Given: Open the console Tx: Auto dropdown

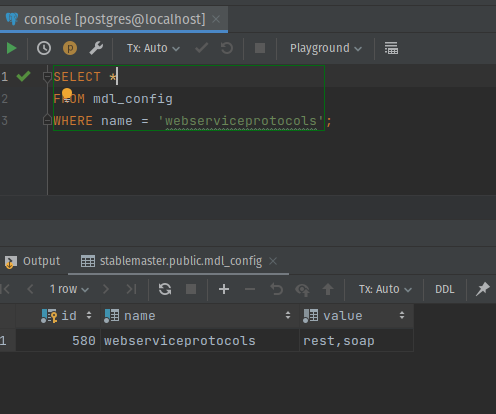Looking at the screenshot, I should (x=153, y=48).
